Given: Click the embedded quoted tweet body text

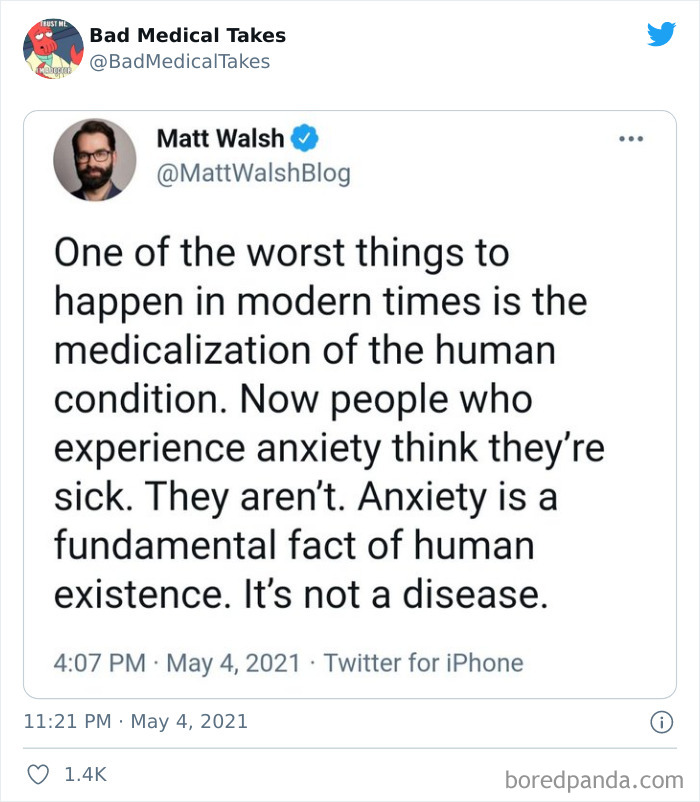Looking at the screenshot, I should [x=330, y=420].
